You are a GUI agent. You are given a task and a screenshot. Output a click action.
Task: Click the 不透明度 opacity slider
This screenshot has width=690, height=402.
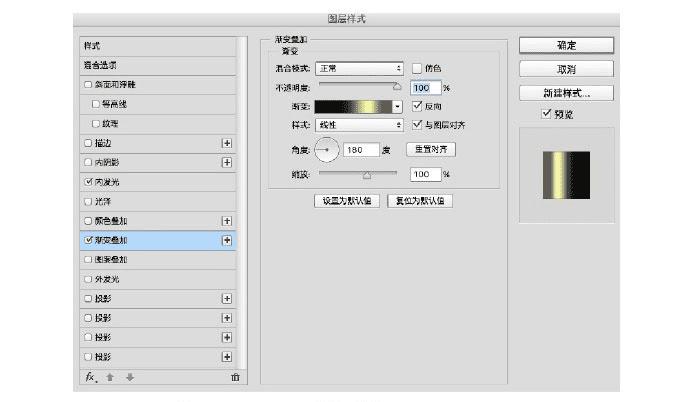point(358,87)
